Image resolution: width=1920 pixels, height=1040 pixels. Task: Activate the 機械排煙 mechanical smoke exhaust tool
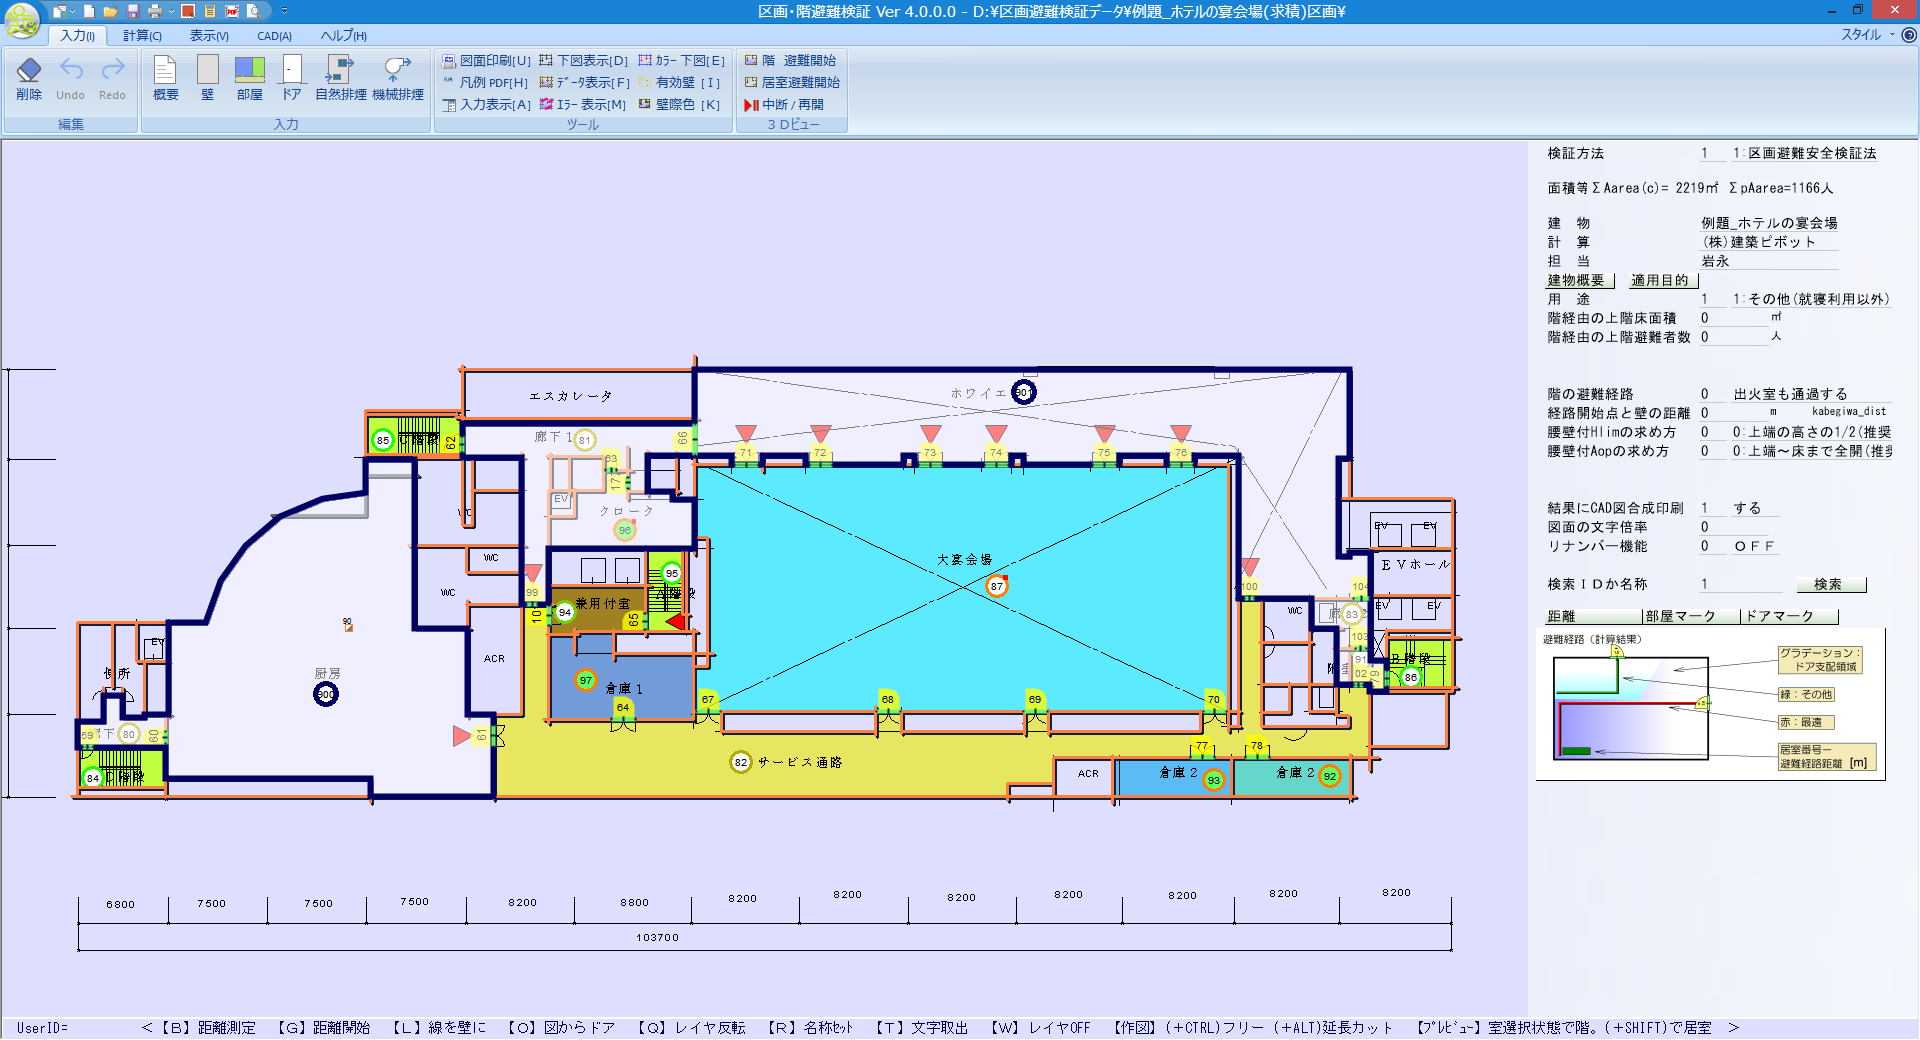click(397, 78)
